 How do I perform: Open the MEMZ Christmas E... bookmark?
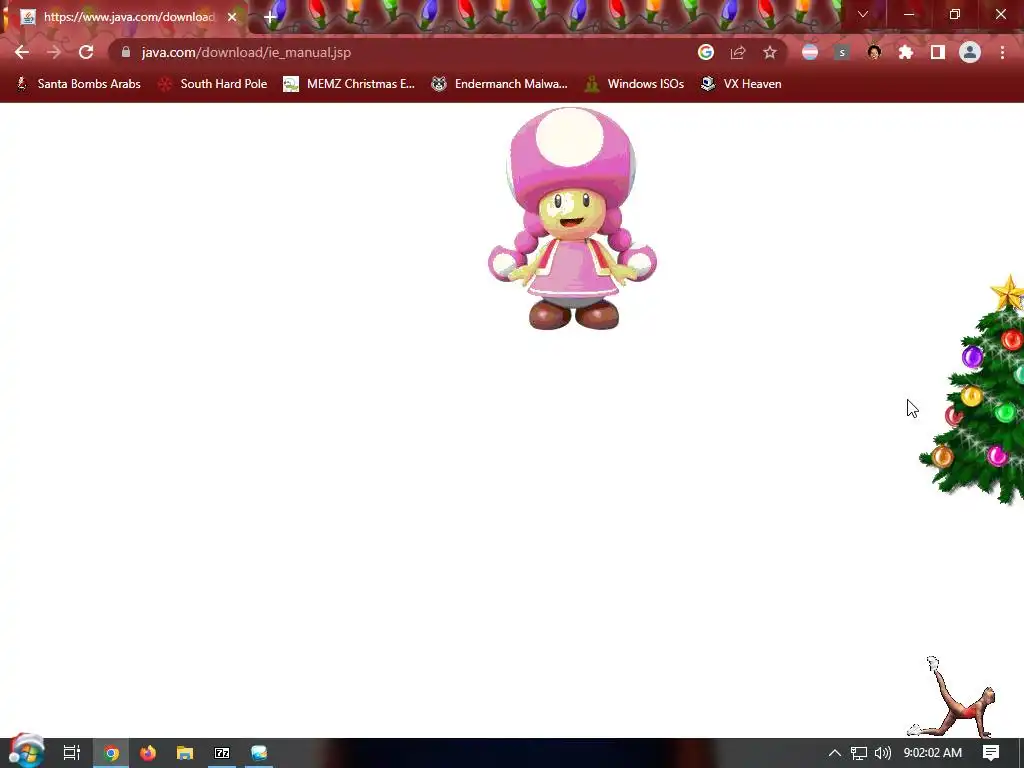point(349,84)
